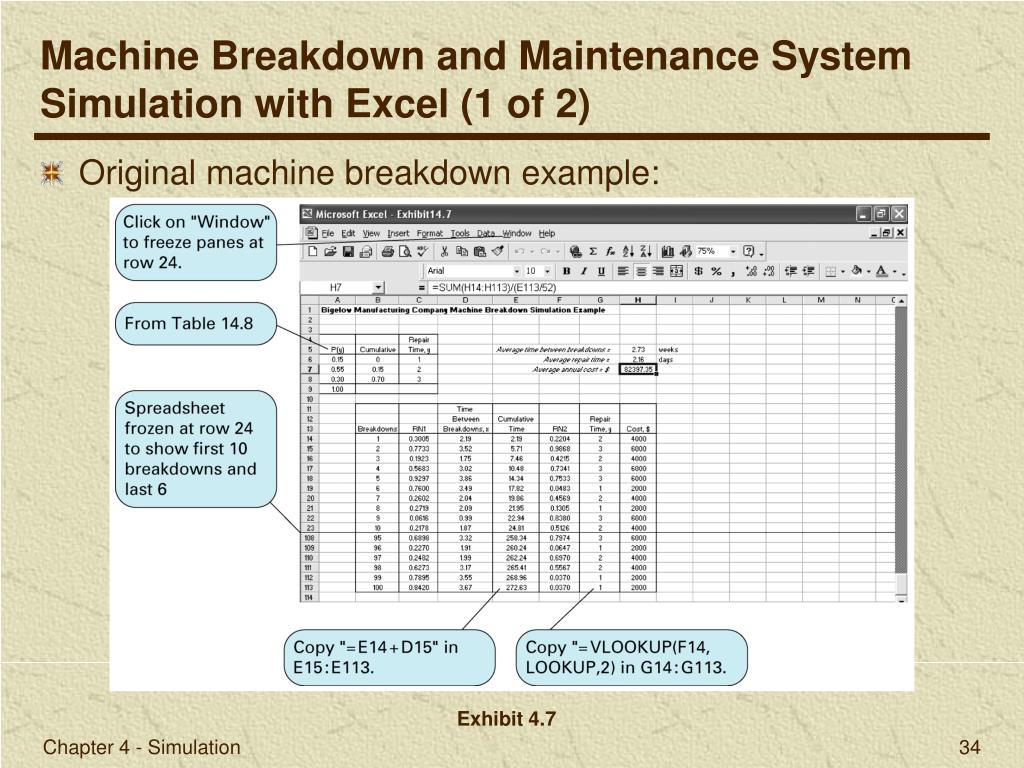Image resolution: width=1024 pixels, height=768 pixels.
Task: Click the Copy icon
Action: point(462,251)
